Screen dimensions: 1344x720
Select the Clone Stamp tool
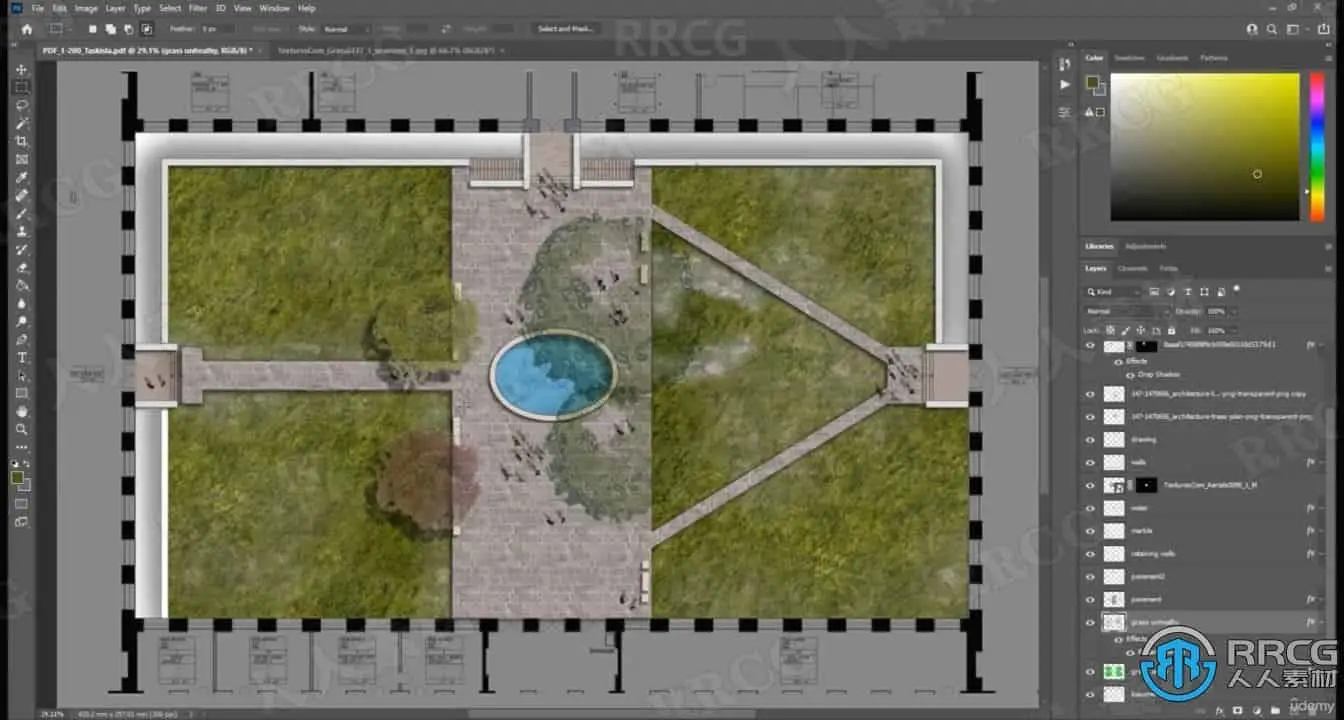(x=22, y=232)
